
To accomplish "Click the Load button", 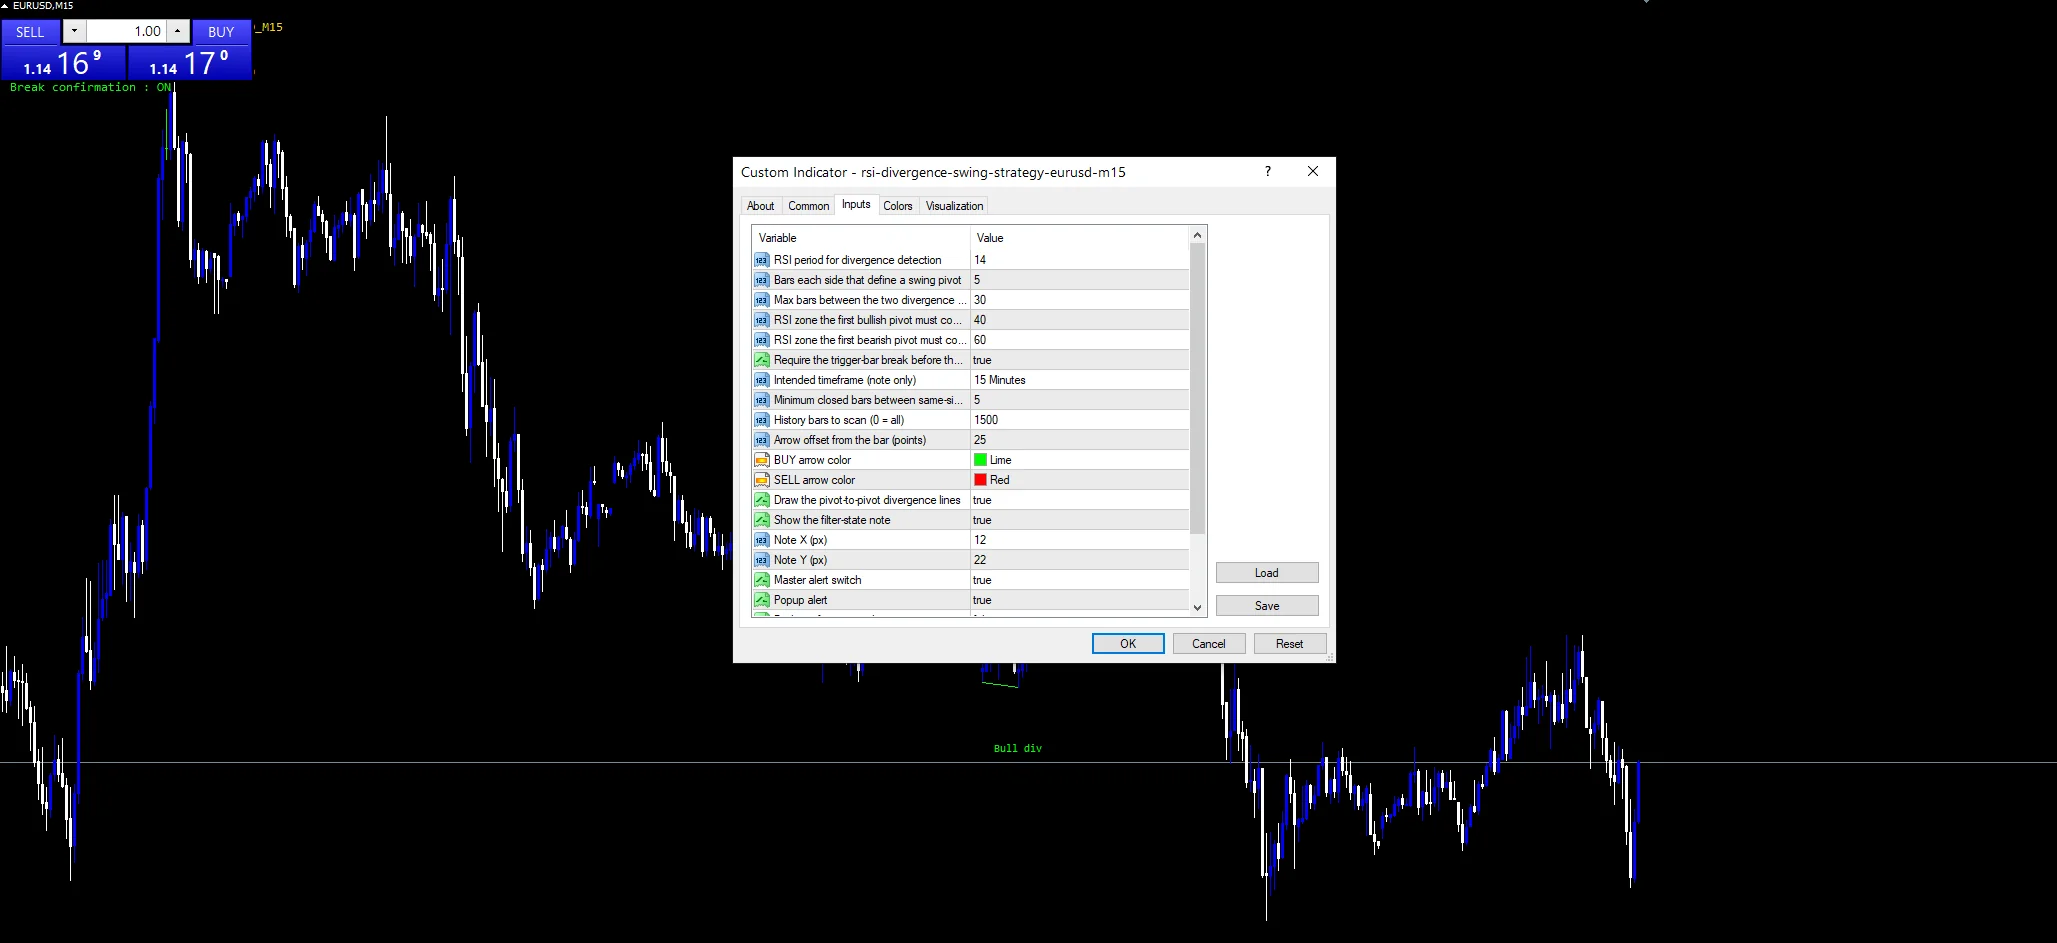I will [1267, 573].
